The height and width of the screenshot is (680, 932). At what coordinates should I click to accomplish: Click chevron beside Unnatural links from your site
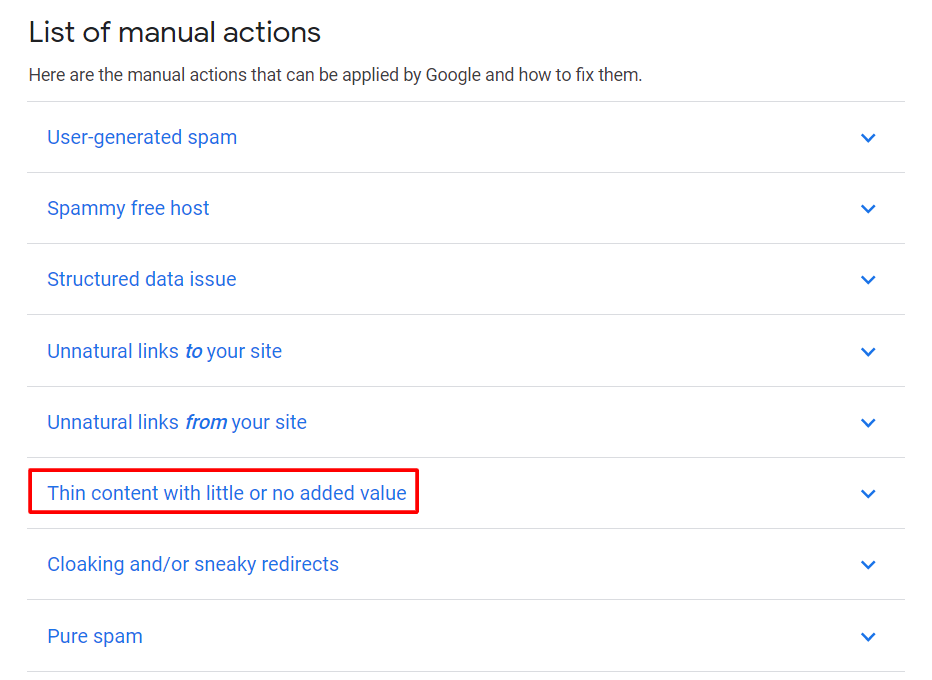868,423
